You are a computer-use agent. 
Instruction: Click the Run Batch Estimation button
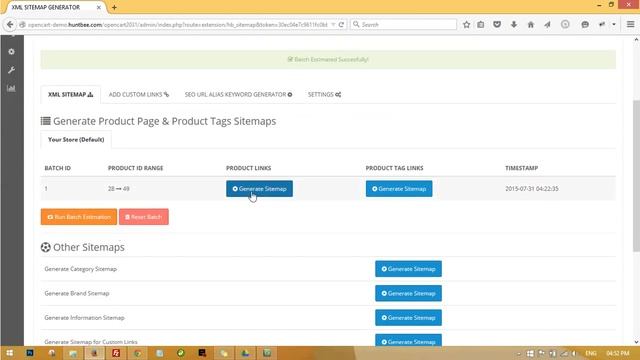79,217
